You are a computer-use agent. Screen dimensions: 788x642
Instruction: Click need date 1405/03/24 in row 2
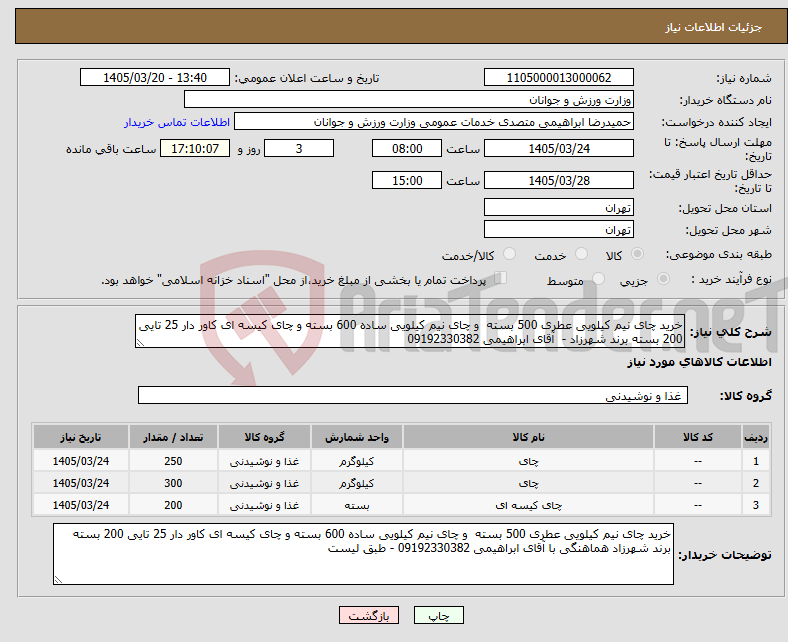pyautogui.click(x=81, y=483)
